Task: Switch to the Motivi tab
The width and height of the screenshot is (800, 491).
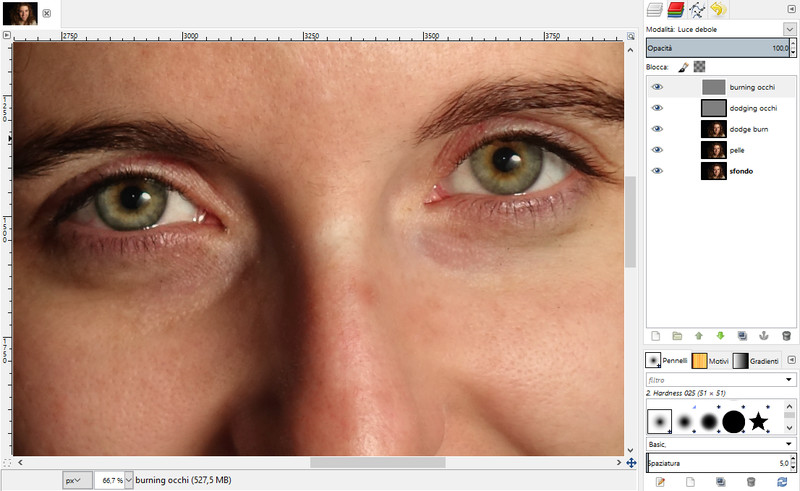Action: [710, 360]
